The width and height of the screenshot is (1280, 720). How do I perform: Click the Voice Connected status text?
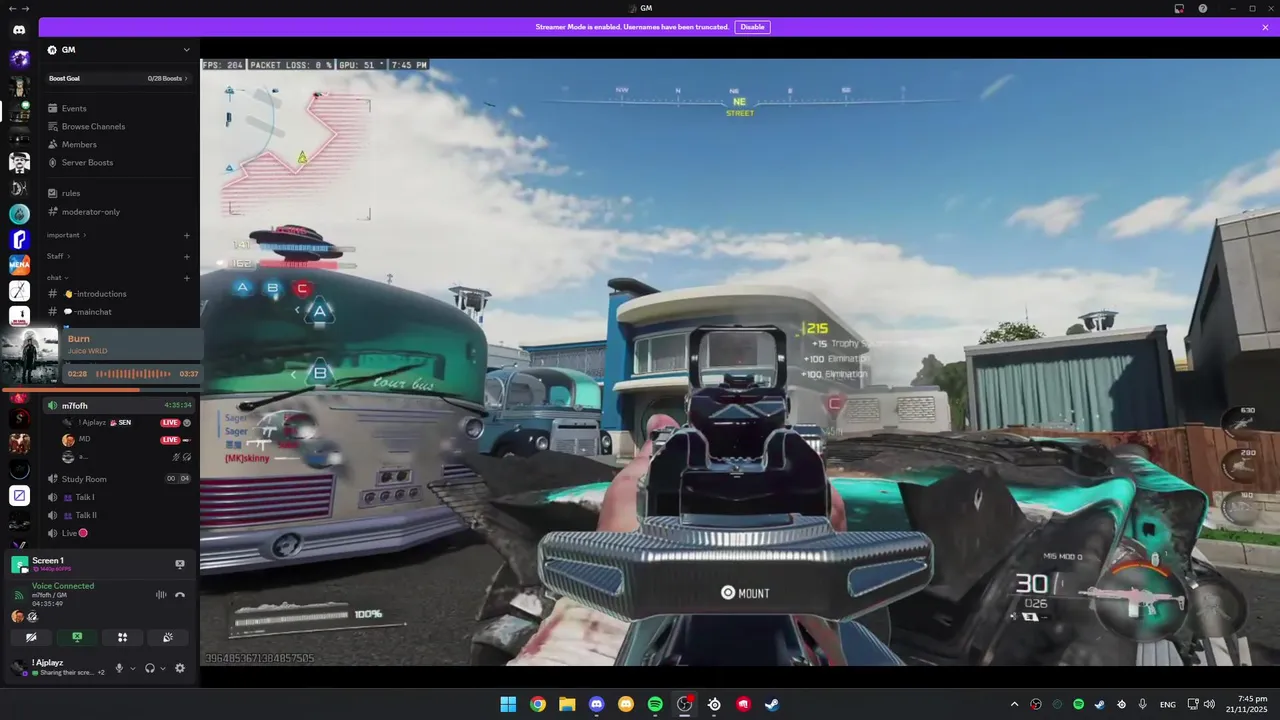pos(63,586)
